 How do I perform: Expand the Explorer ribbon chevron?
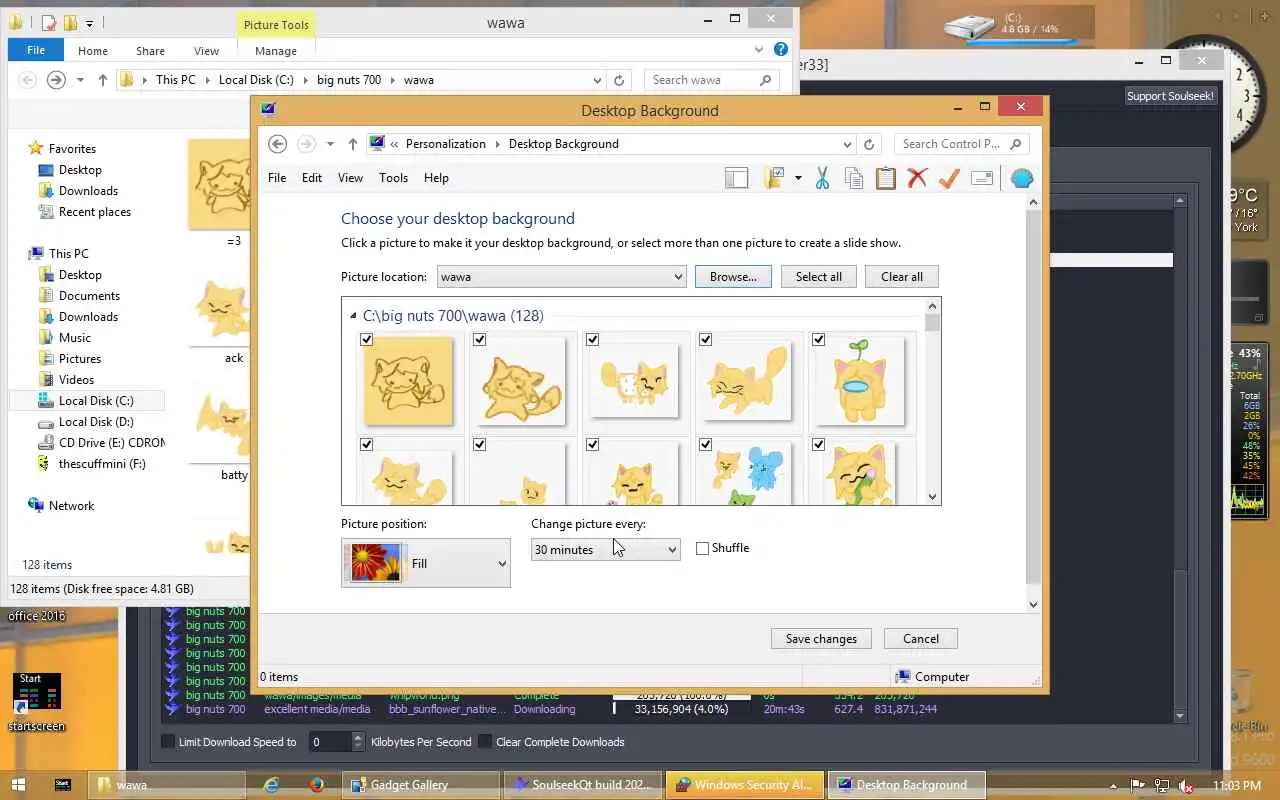[759, 49]
